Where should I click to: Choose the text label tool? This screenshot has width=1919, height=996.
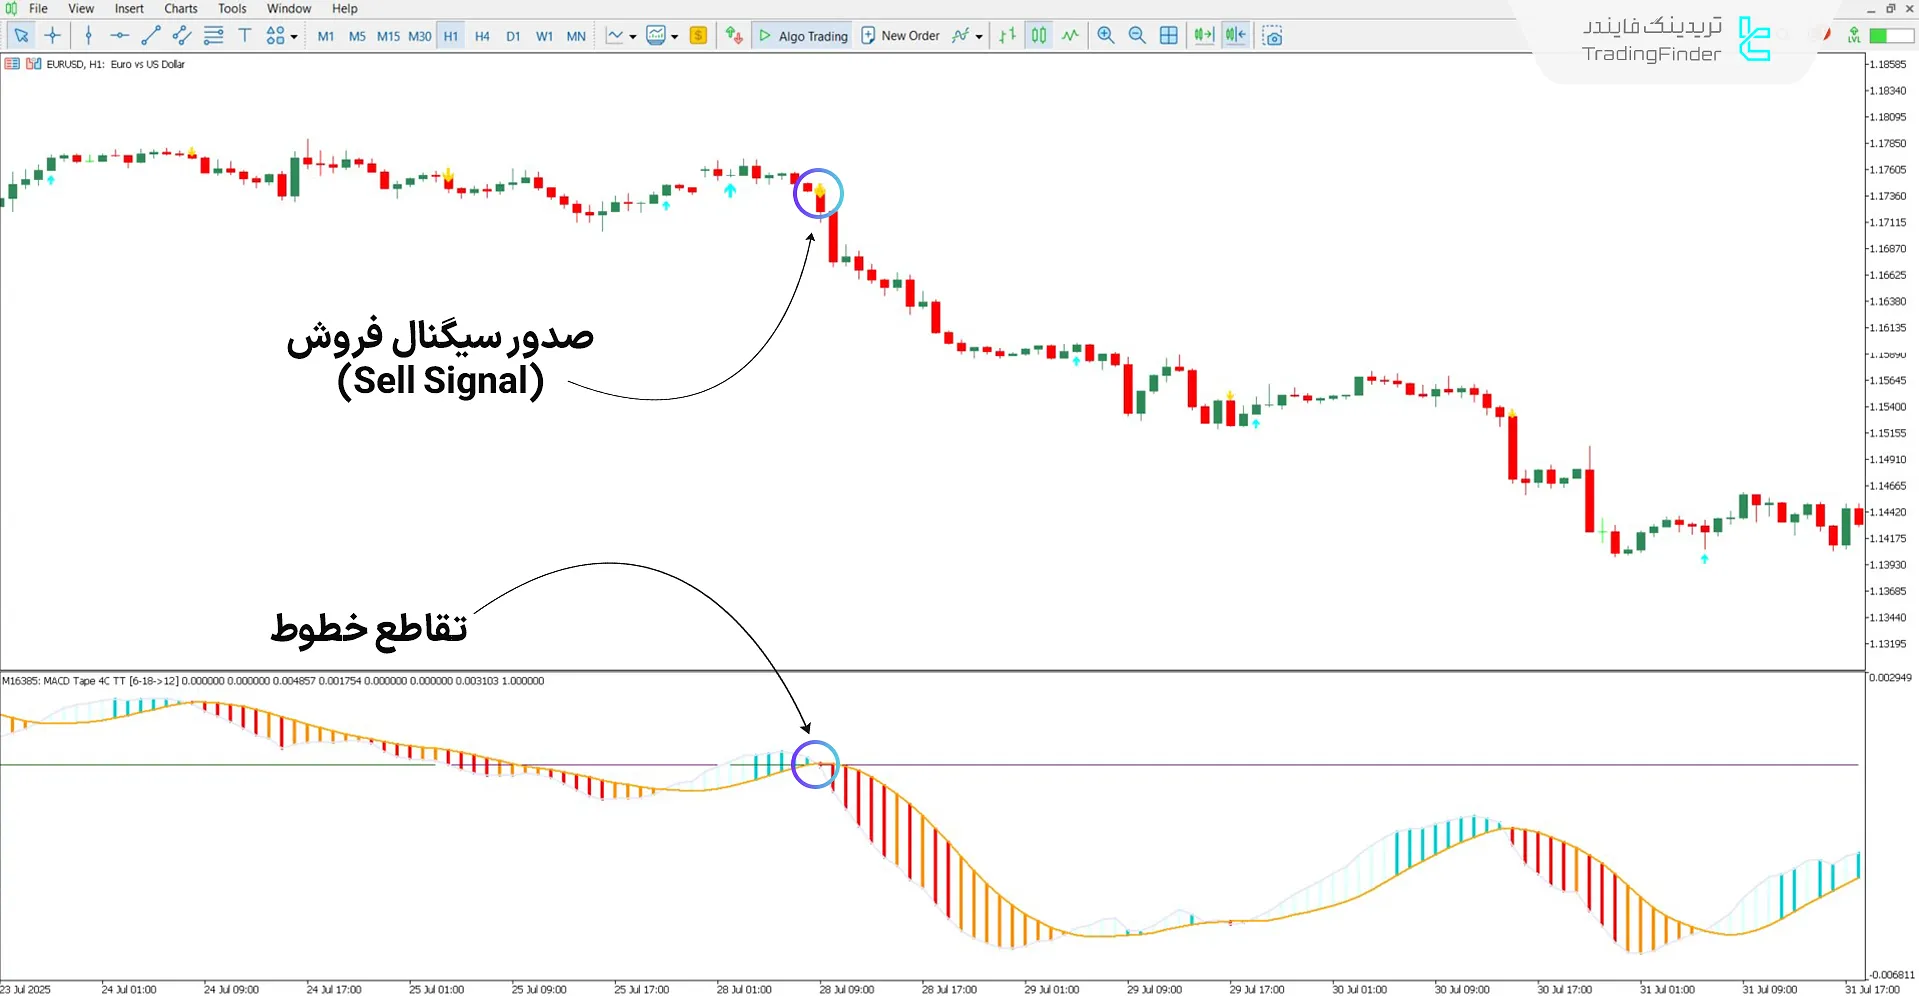coord(245,36)
